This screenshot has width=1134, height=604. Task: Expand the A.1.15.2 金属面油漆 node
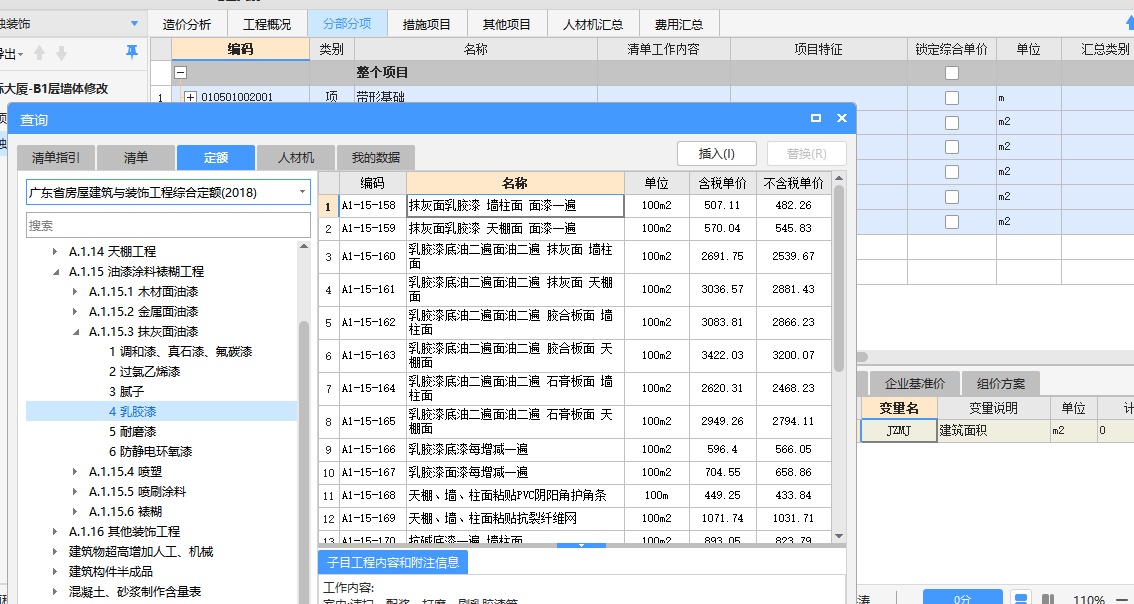point(76,312)
